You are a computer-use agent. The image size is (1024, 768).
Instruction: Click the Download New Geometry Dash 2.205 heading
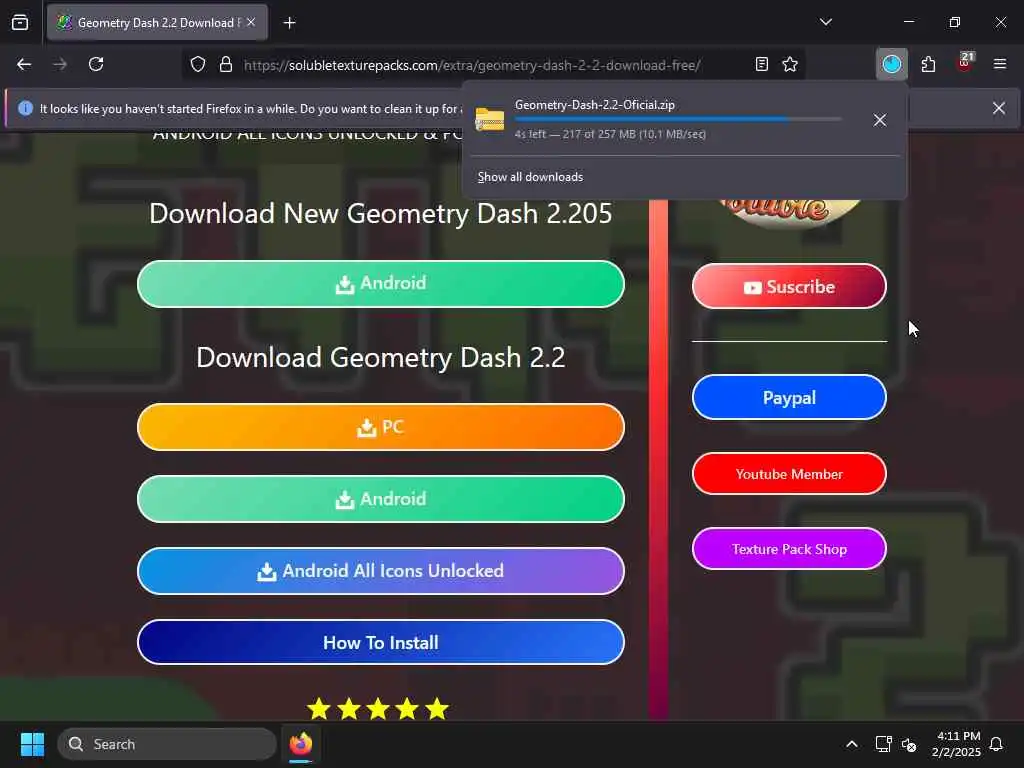[381, 214]
